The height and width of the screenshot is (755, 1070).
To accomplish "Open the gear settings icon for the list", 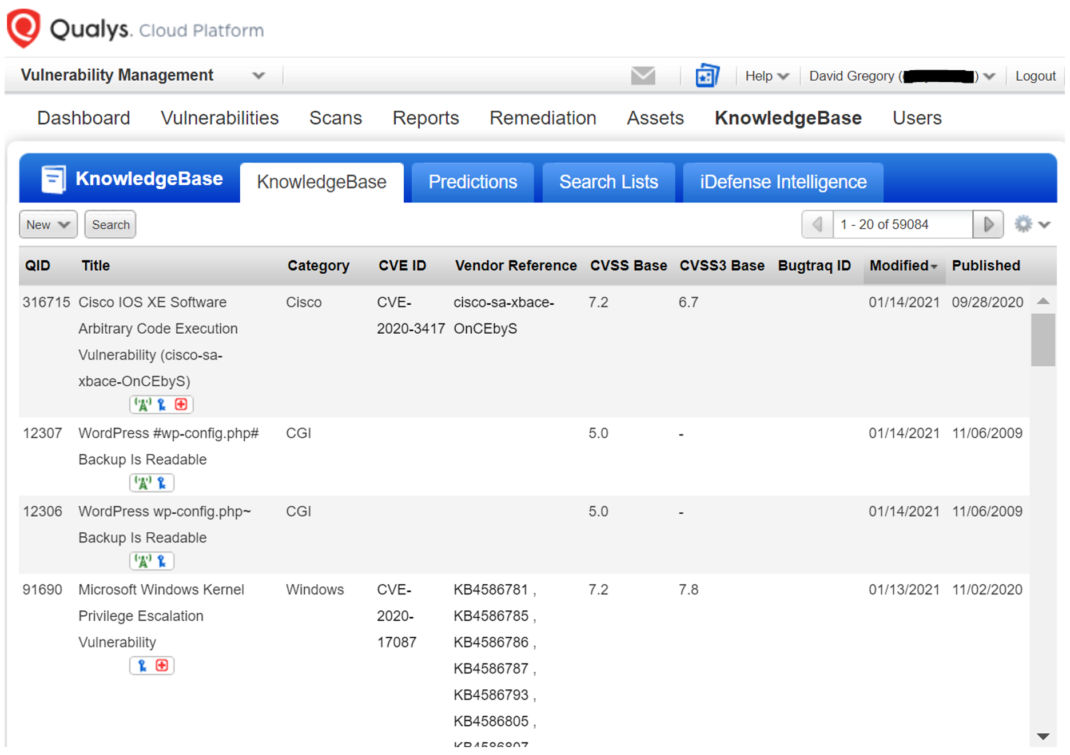I will 1023,224.
